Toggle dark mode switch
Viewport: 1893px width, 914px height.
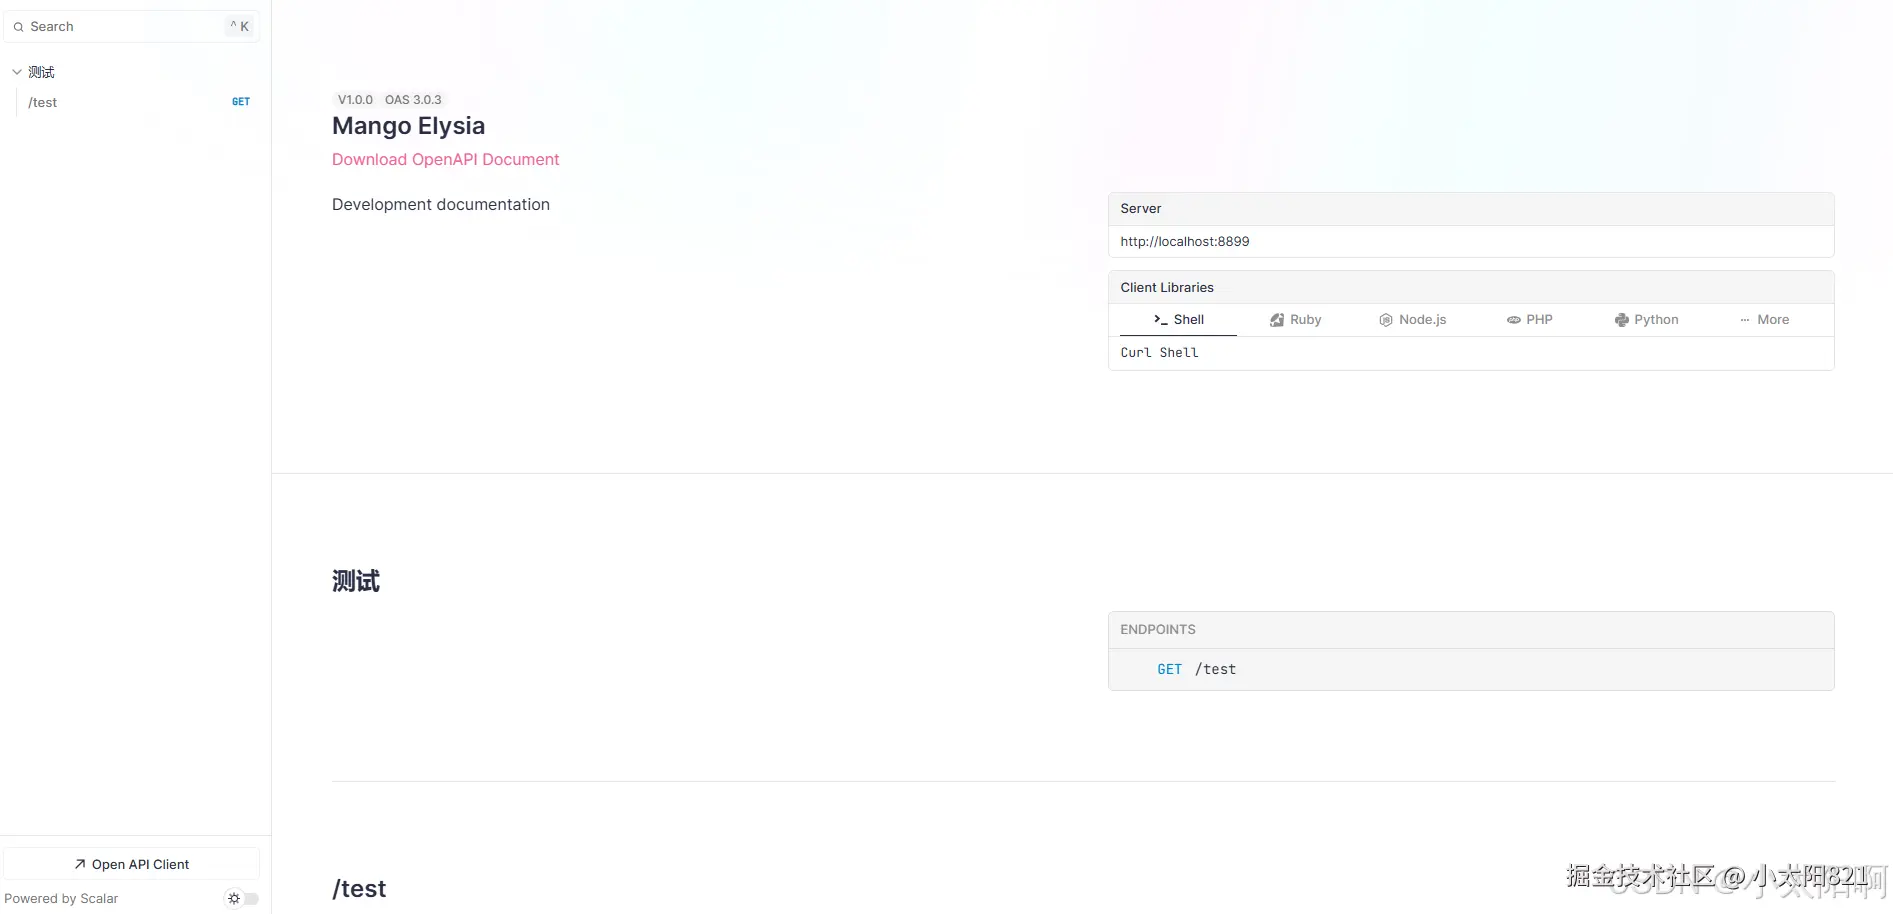point(242,898)
